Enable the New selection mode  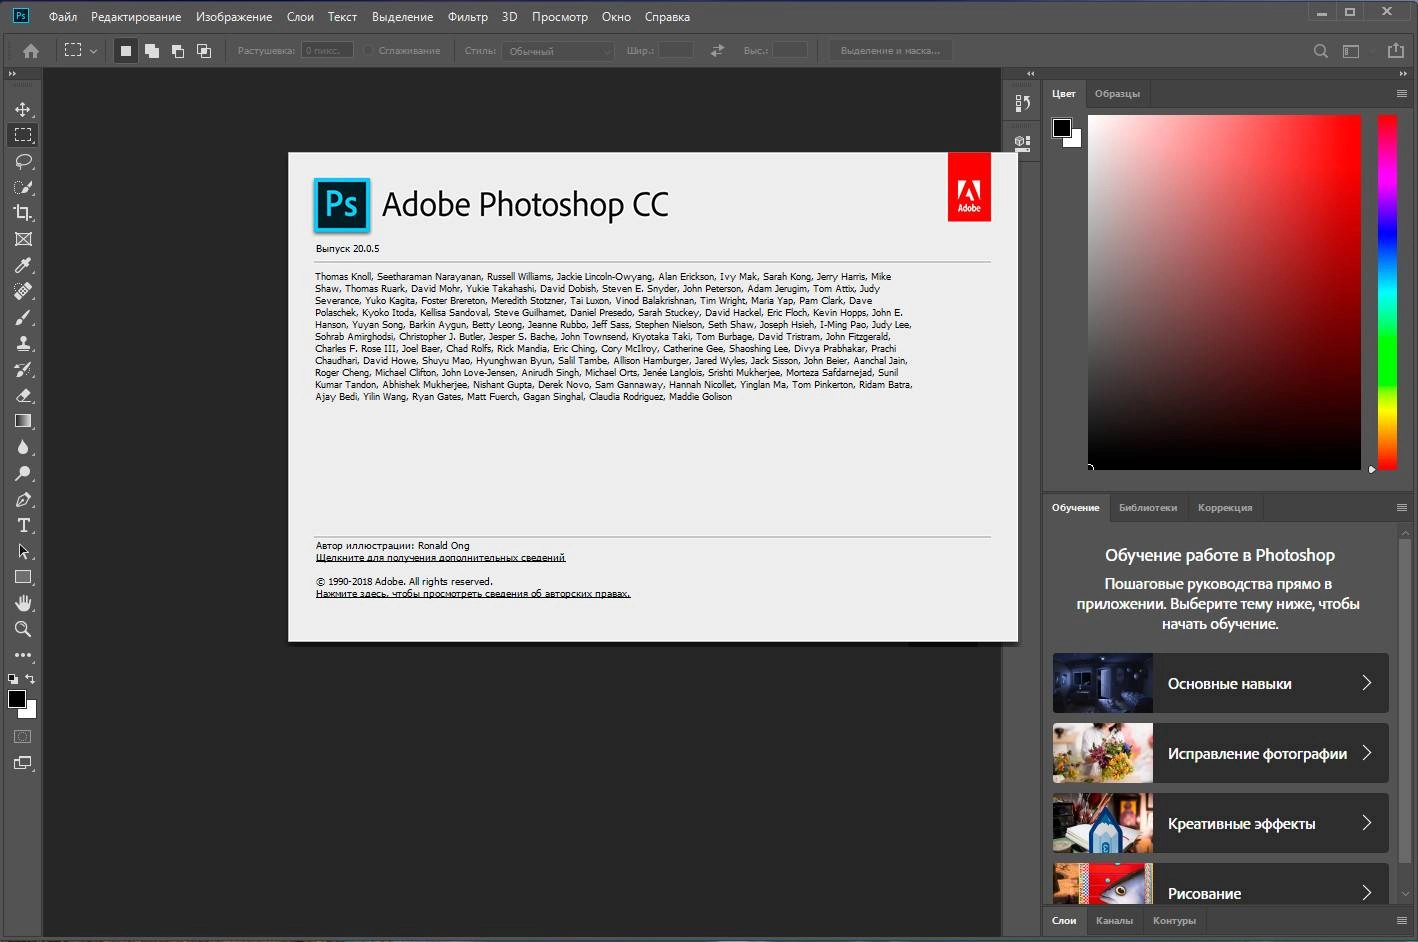126,51
